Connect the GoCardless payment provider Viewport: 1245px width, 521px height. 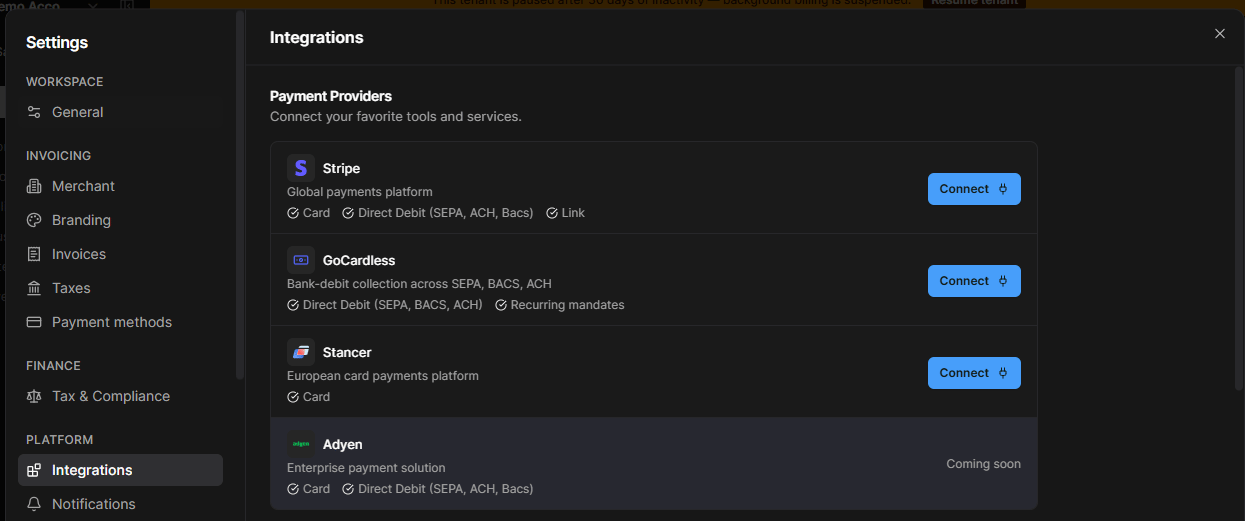tap(974, 281)
